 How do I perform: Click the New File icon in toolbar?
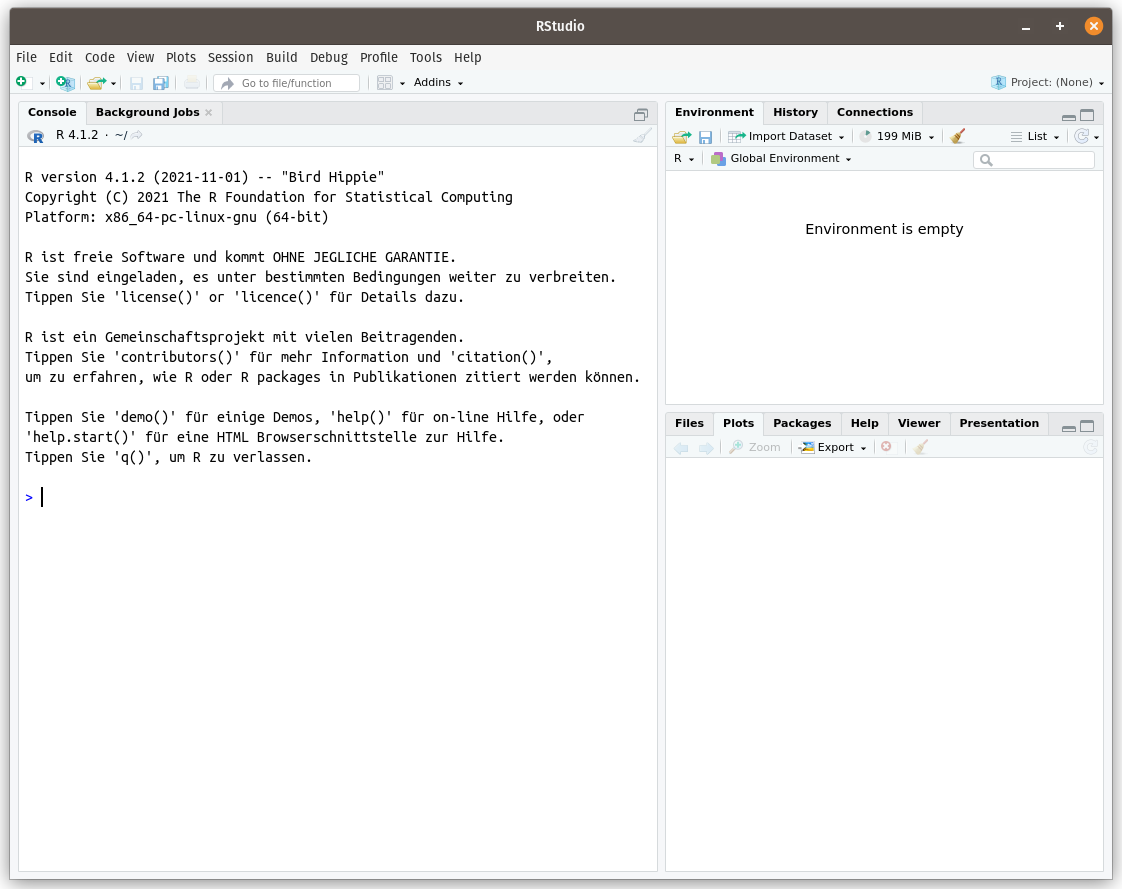point(22,83)
